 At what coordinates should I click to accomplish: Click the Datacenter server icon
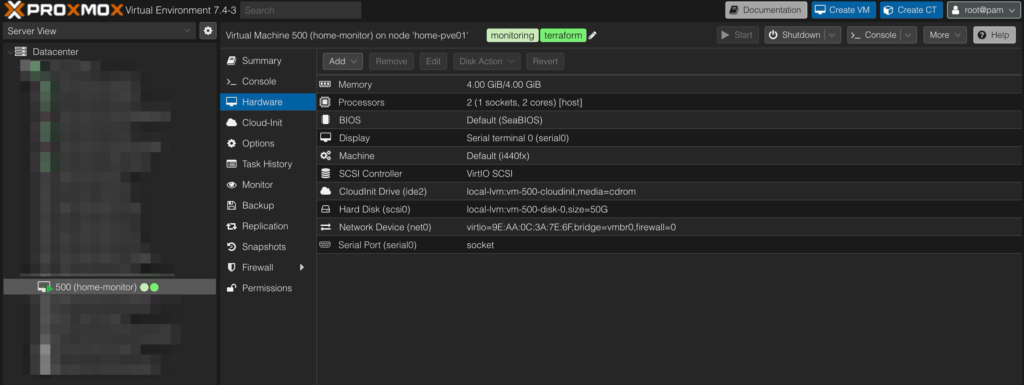point(20,52)
